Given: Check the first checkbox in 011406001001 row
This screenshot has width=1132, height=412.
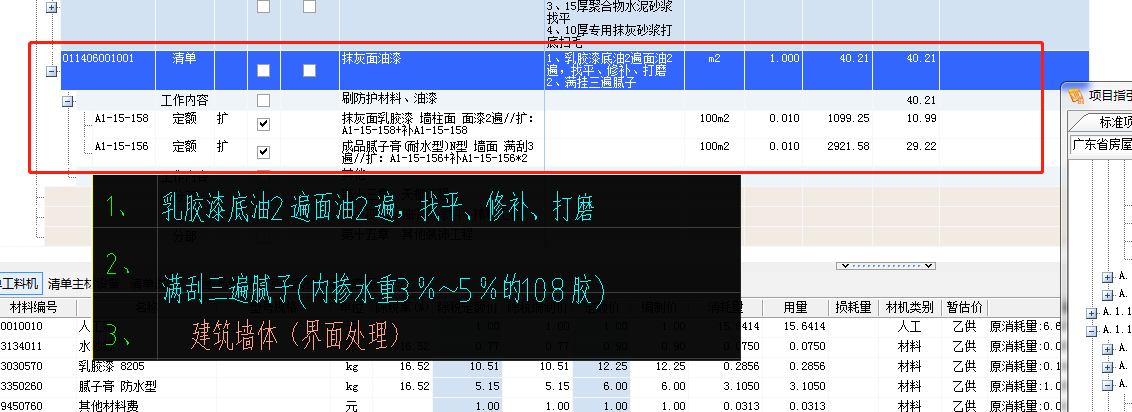Looking at the screenshot, I should (x=264, y=71).
